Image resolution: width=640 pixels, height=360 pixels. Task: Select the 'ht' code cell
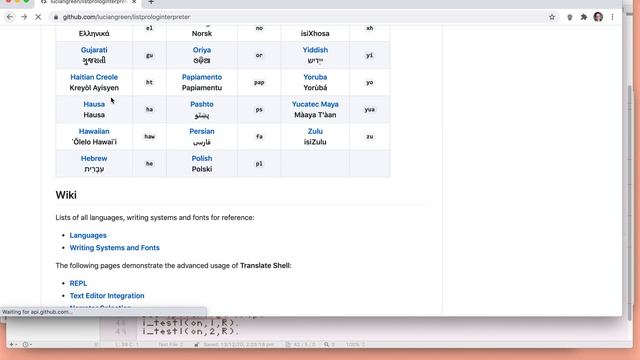(149, 82)
